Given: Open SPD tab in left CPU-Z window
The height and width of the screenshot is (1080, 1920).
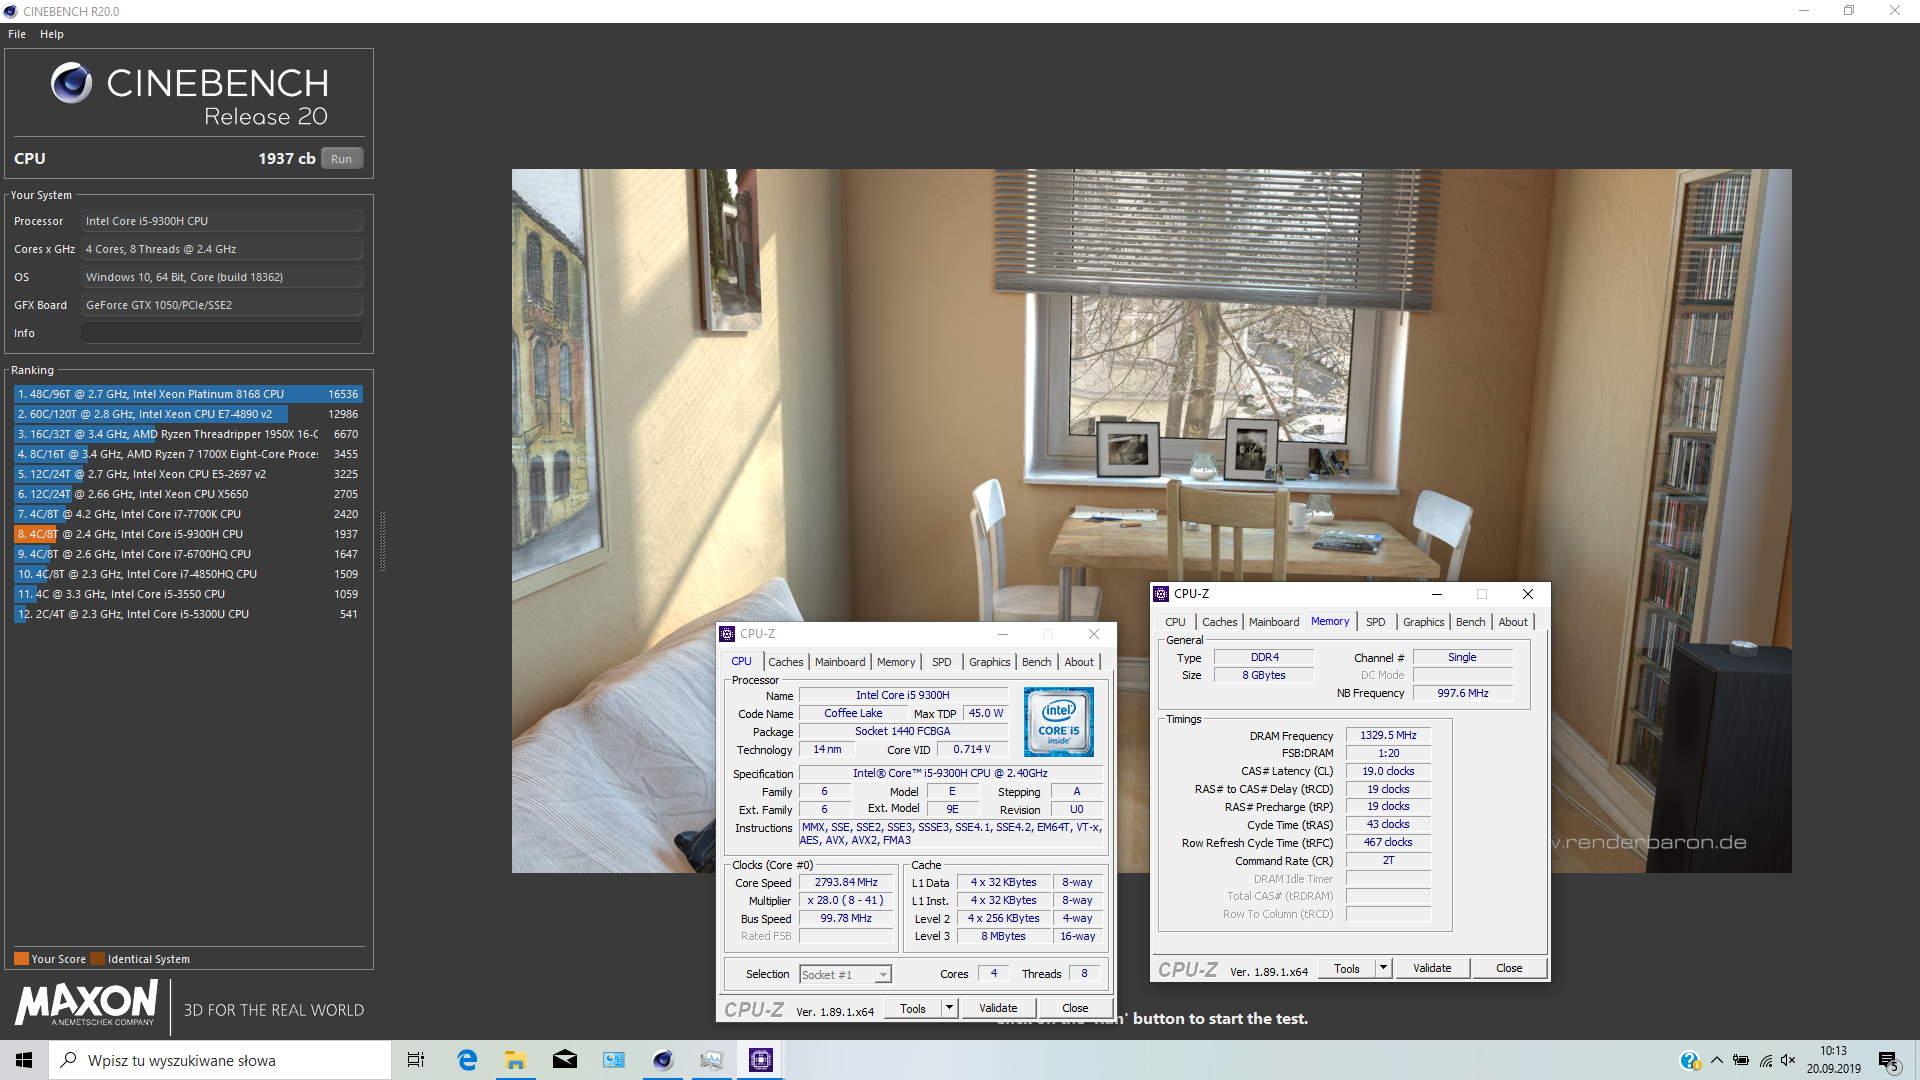Looking at the screenshot, I should tap(942, 662).
